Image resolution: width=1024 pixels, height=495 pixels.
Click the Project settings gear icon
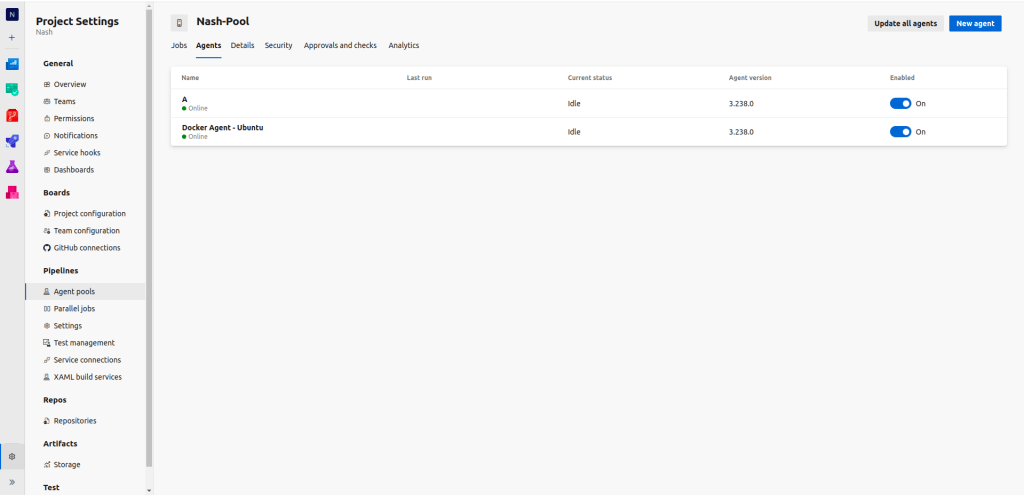[x=12, y=456]
